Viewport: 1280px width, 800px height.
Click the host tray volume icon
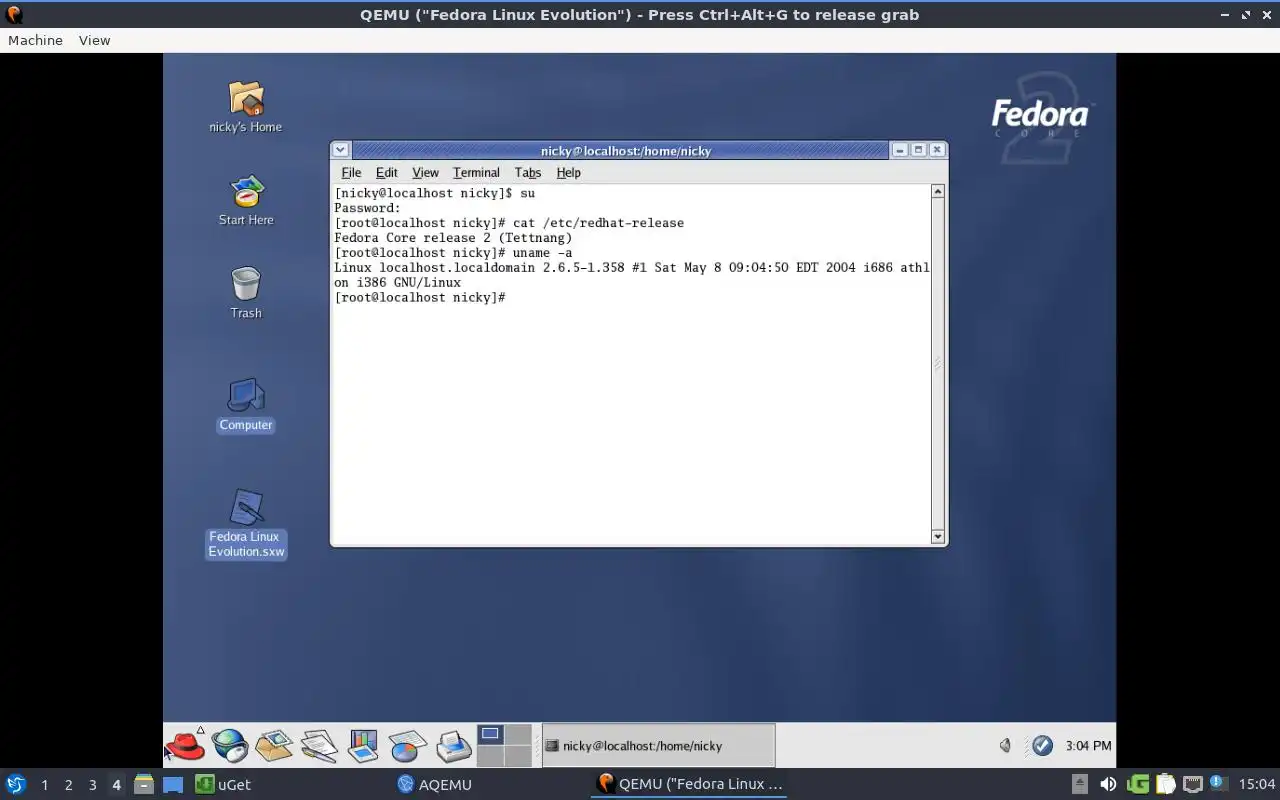(x=1108, y=784)
